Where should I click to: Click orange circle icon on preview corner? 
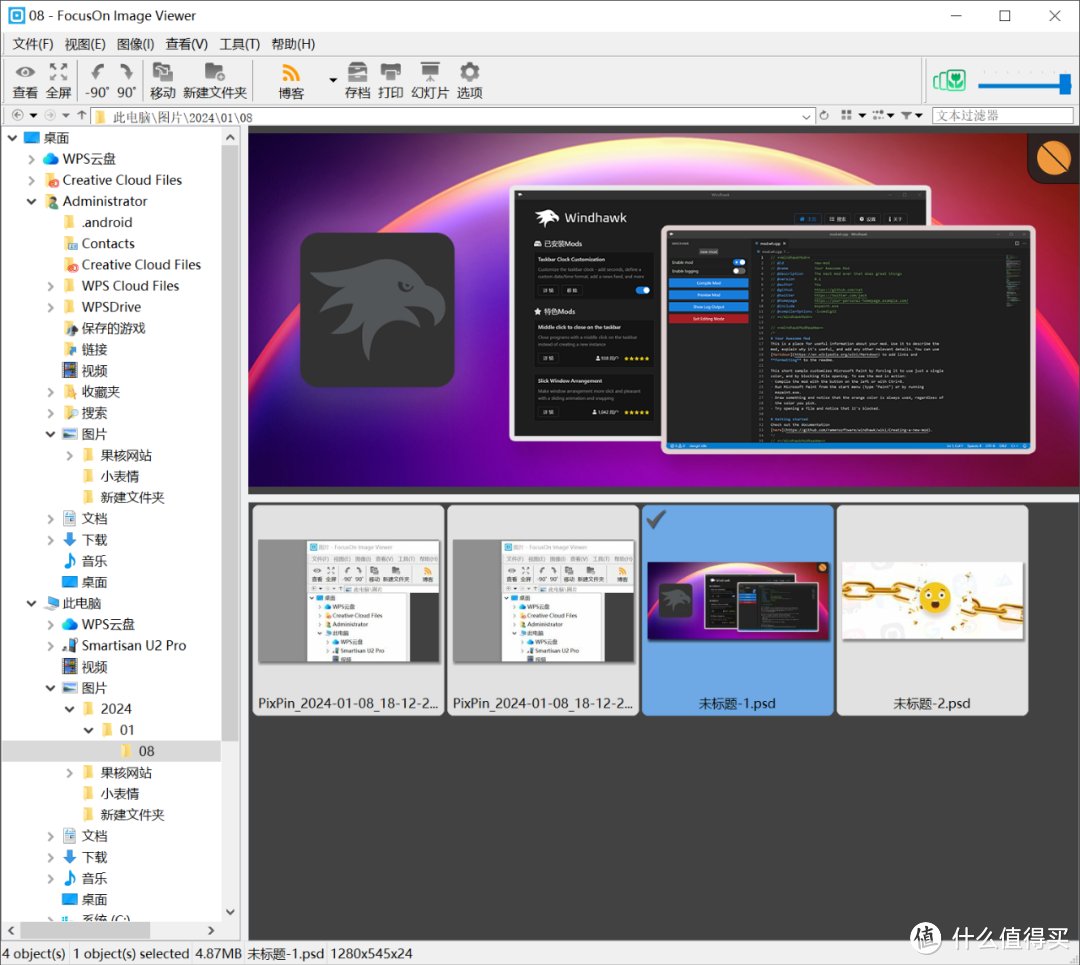tap(1053, 157)
